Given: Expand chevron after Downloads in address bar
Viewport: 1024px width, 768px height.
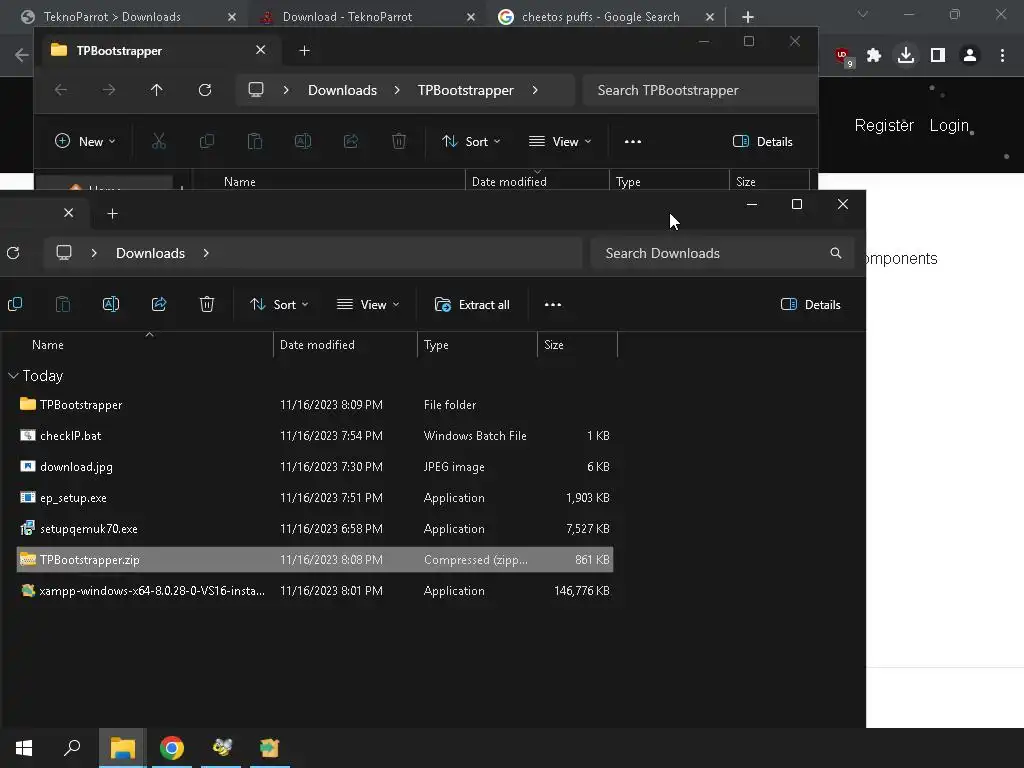Looking at the screenshot, I should coord(206,253).
